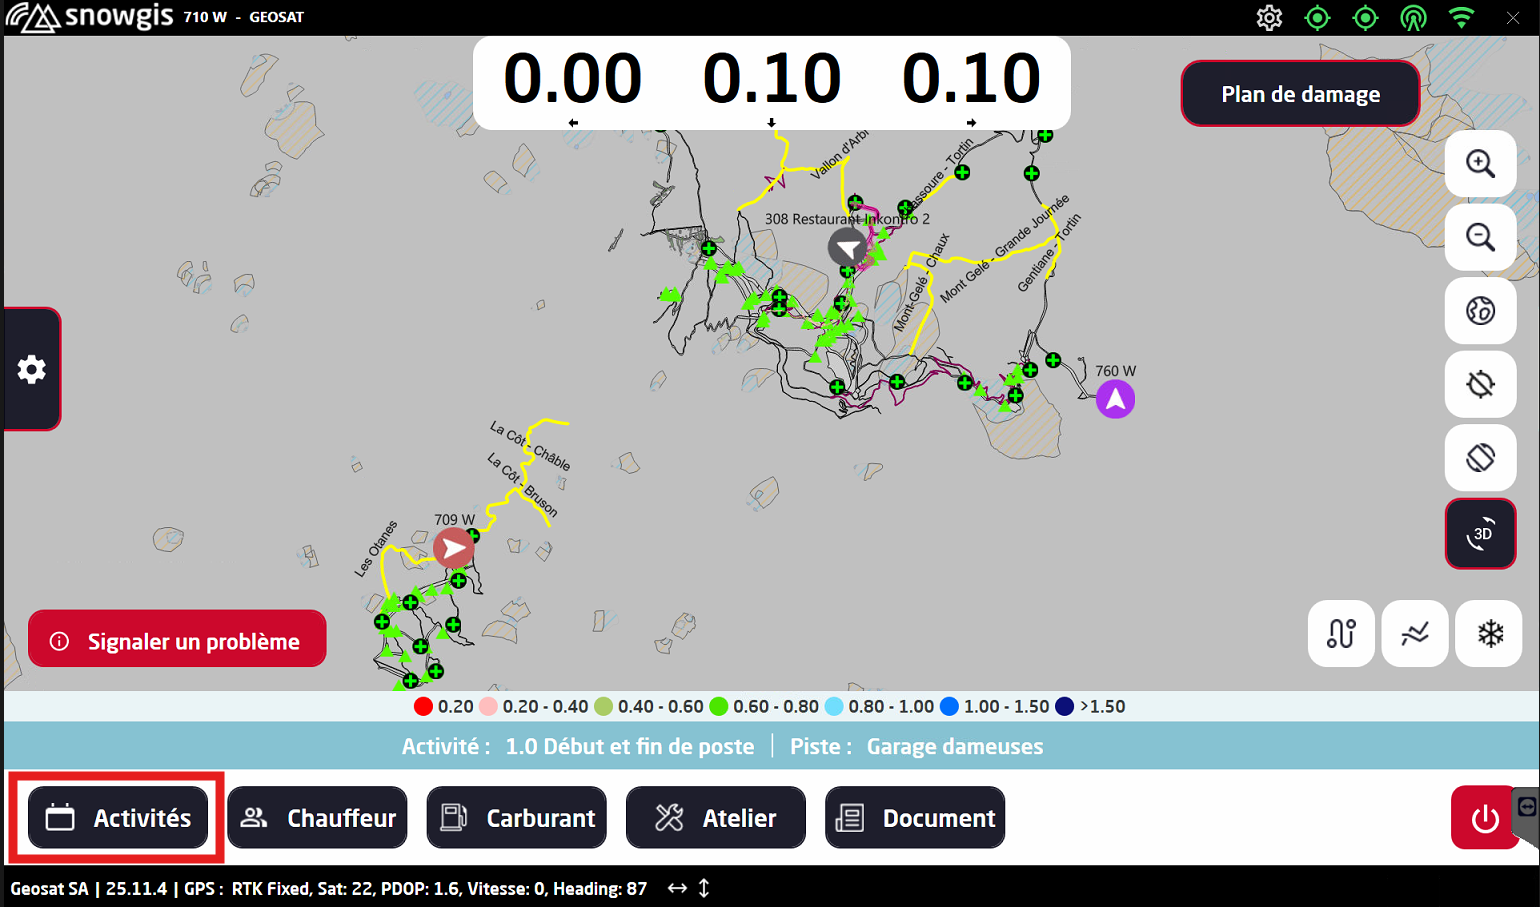Zoom out of the map
Screen dimensions: 1540x907
click(1480, 237)
